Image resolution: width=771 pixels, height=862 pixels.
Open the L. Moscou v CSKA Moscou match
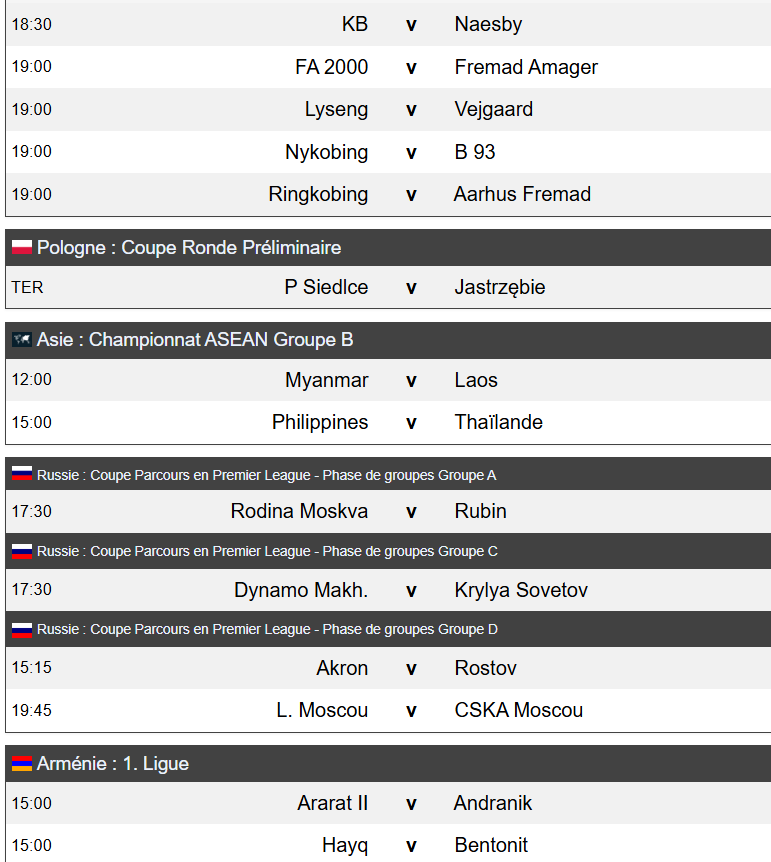[388, 710]
